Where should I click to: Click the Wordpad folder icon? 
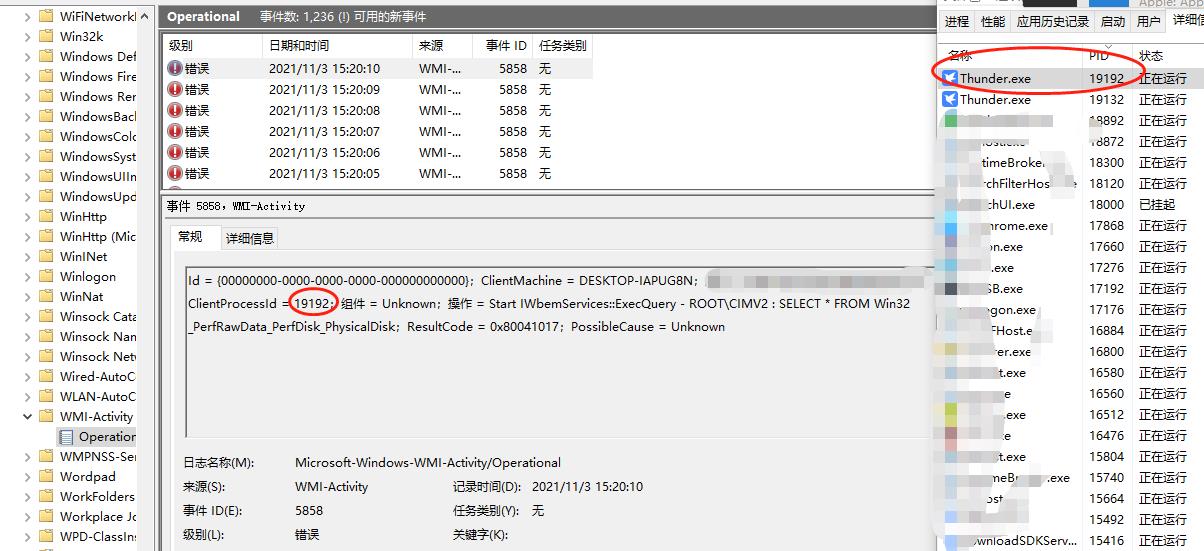click(x=46, y=477)
